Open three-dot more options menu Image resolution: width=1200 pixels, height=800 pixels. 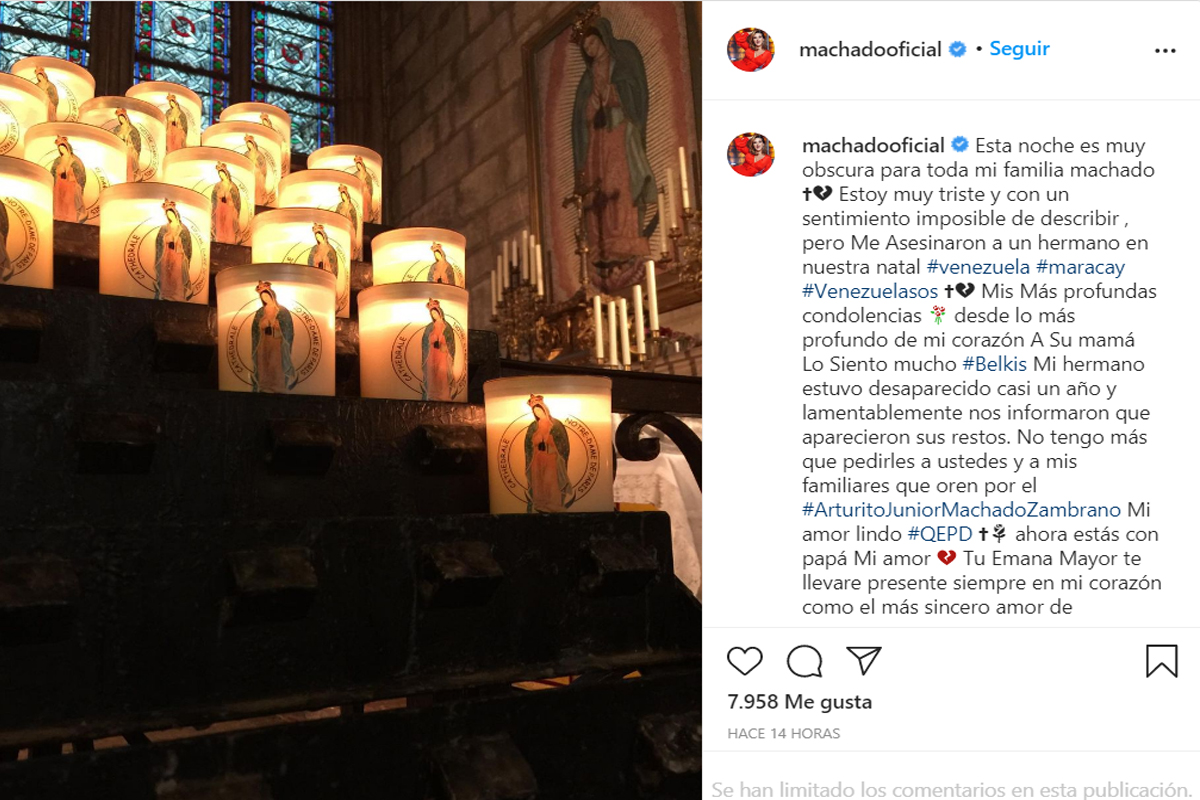coord(1165,51)
